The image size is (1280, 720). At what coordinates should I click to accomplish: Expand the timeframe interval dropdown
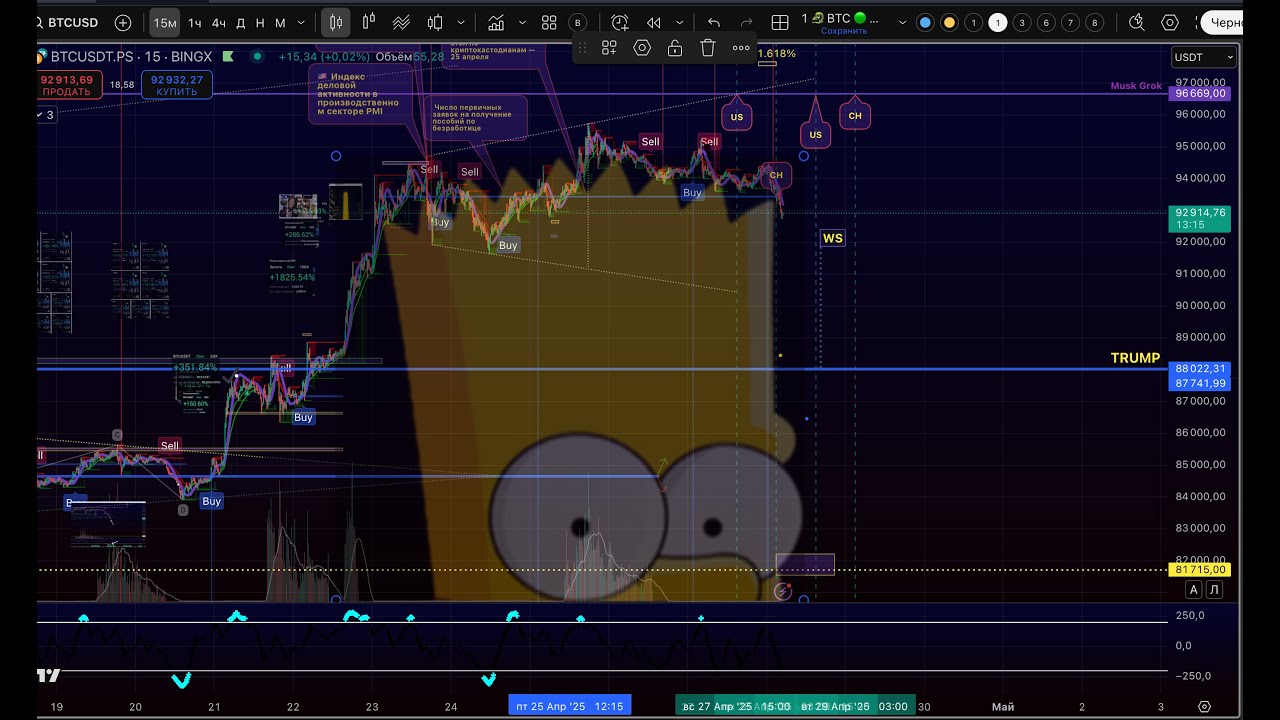pos(303,22)
